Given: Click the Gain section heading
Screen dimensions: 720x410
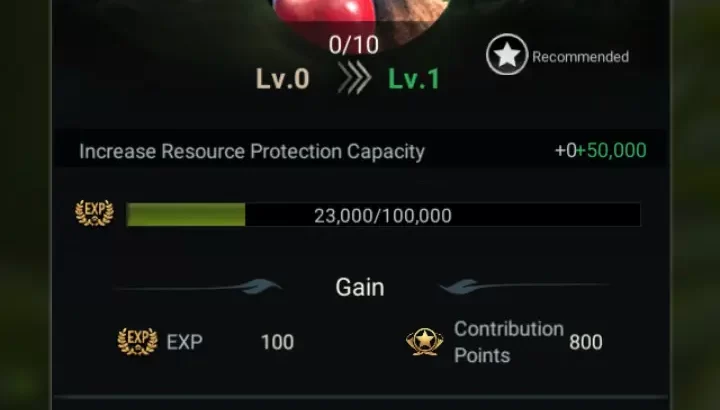Looking at the screenshot, I should tap(360, 287).
